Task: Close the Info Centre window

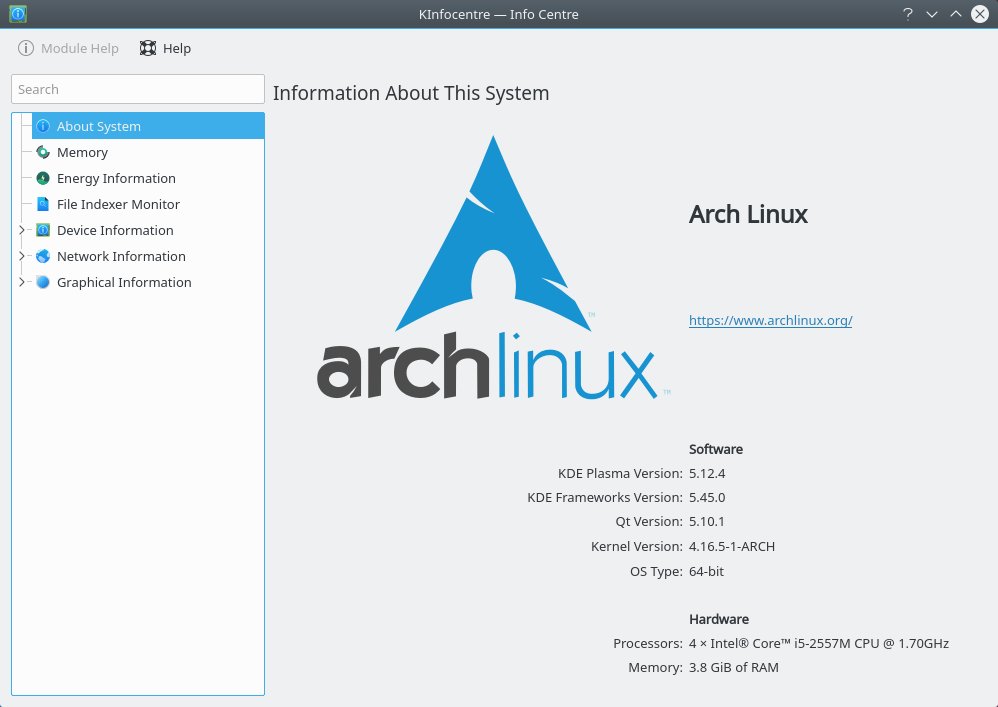Action: click(980, 14)
